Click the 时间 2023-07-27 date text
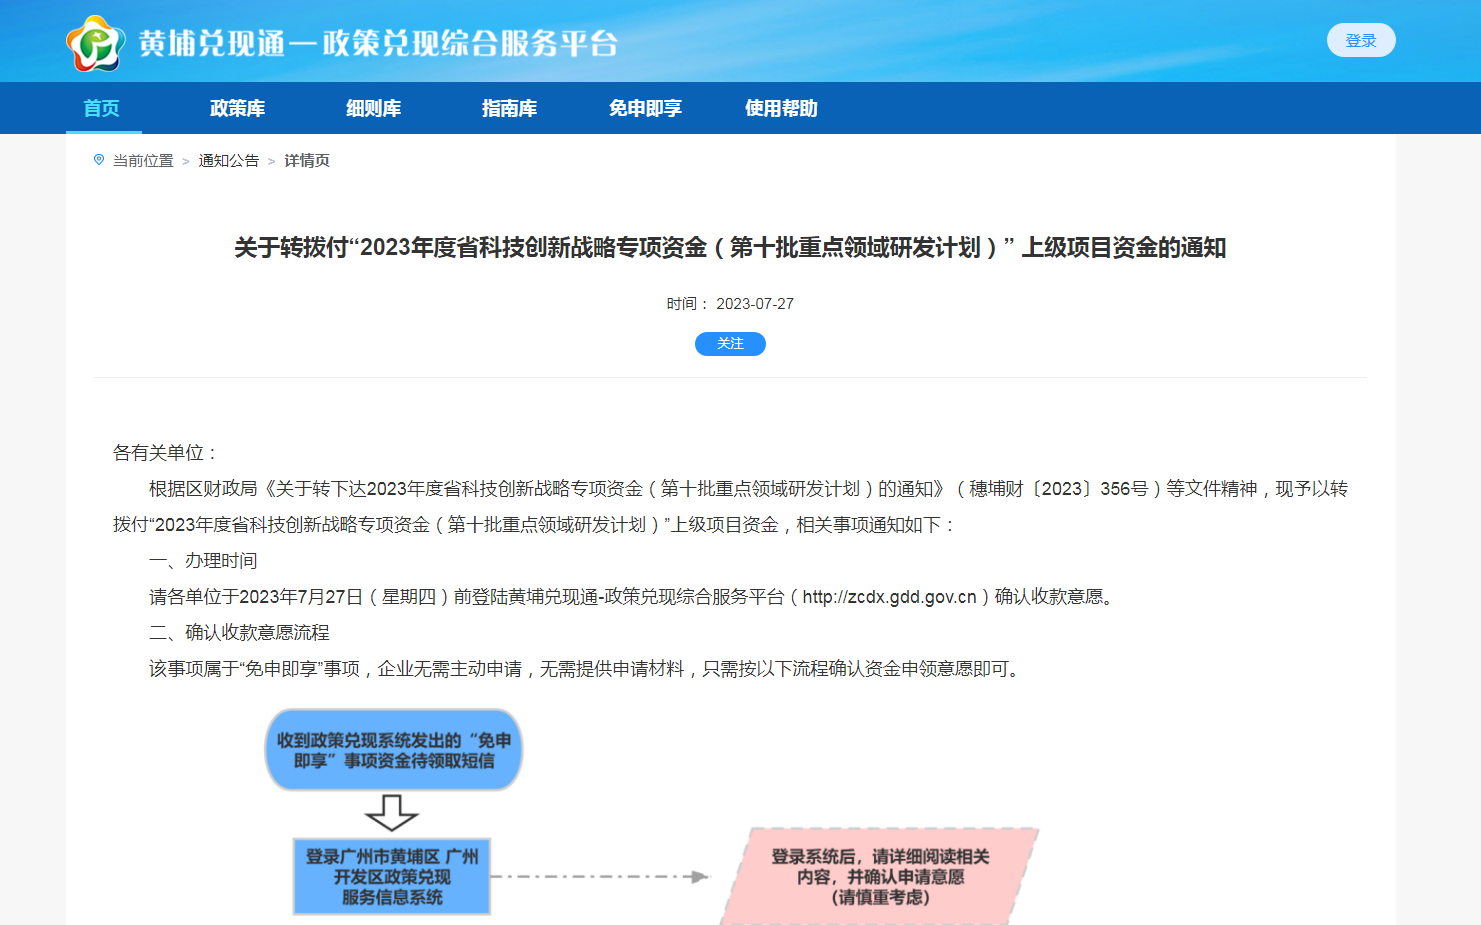The height and width of the screenshot is (925, 1481). click(x=730, y=304)
